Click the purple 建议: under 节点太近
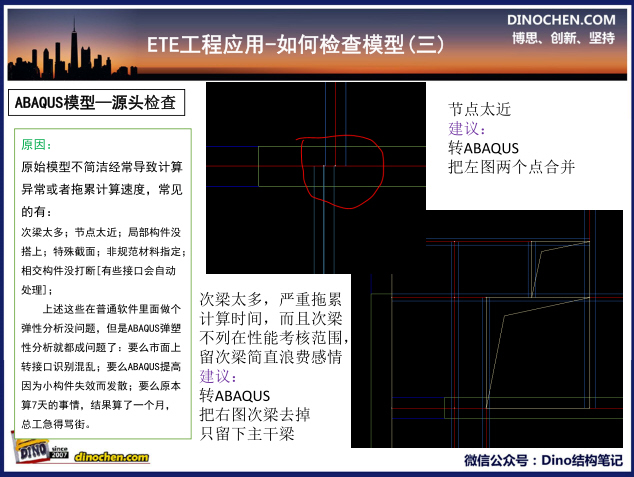 [x=467, y=129]
